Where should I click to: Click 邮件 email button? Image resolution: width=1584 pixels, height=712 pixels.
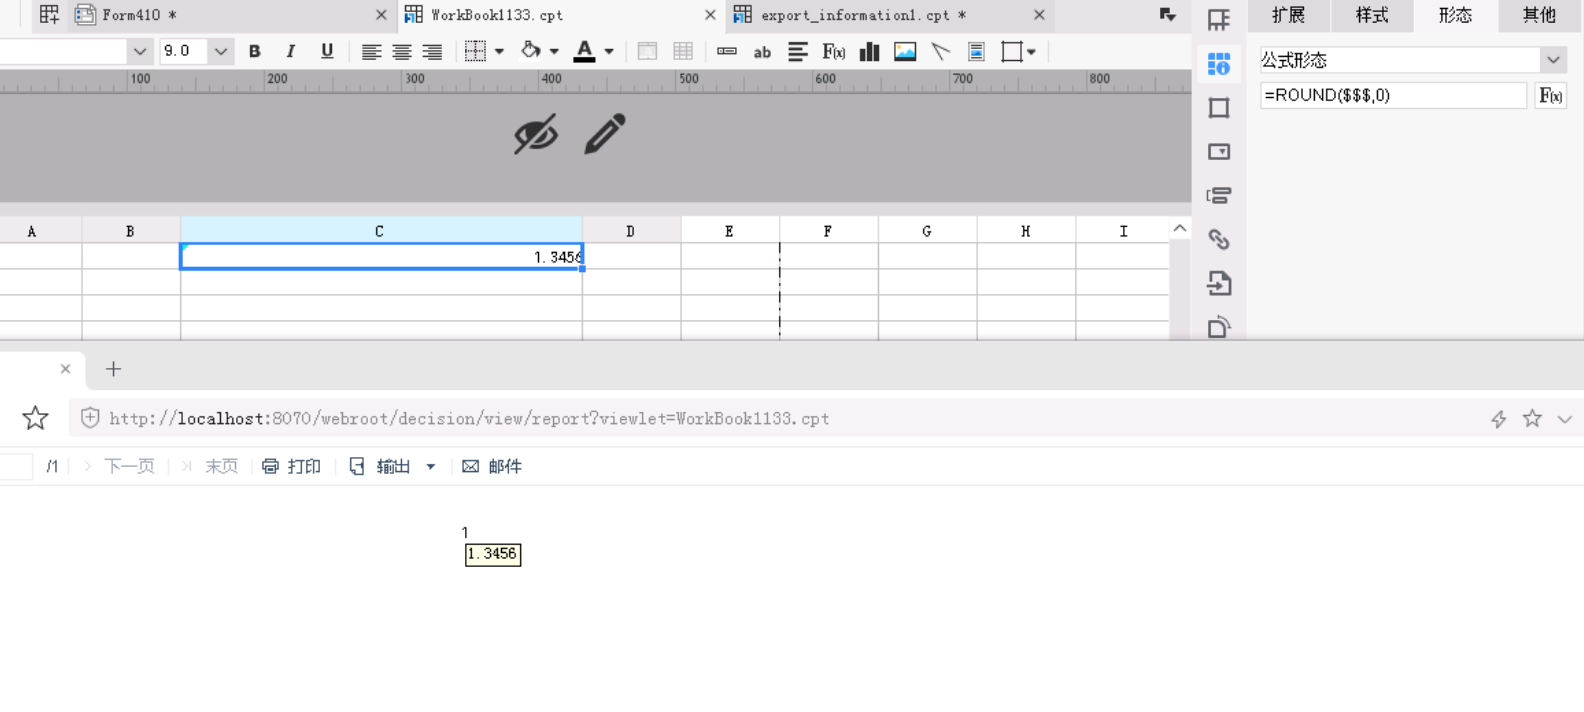(492, 466)
